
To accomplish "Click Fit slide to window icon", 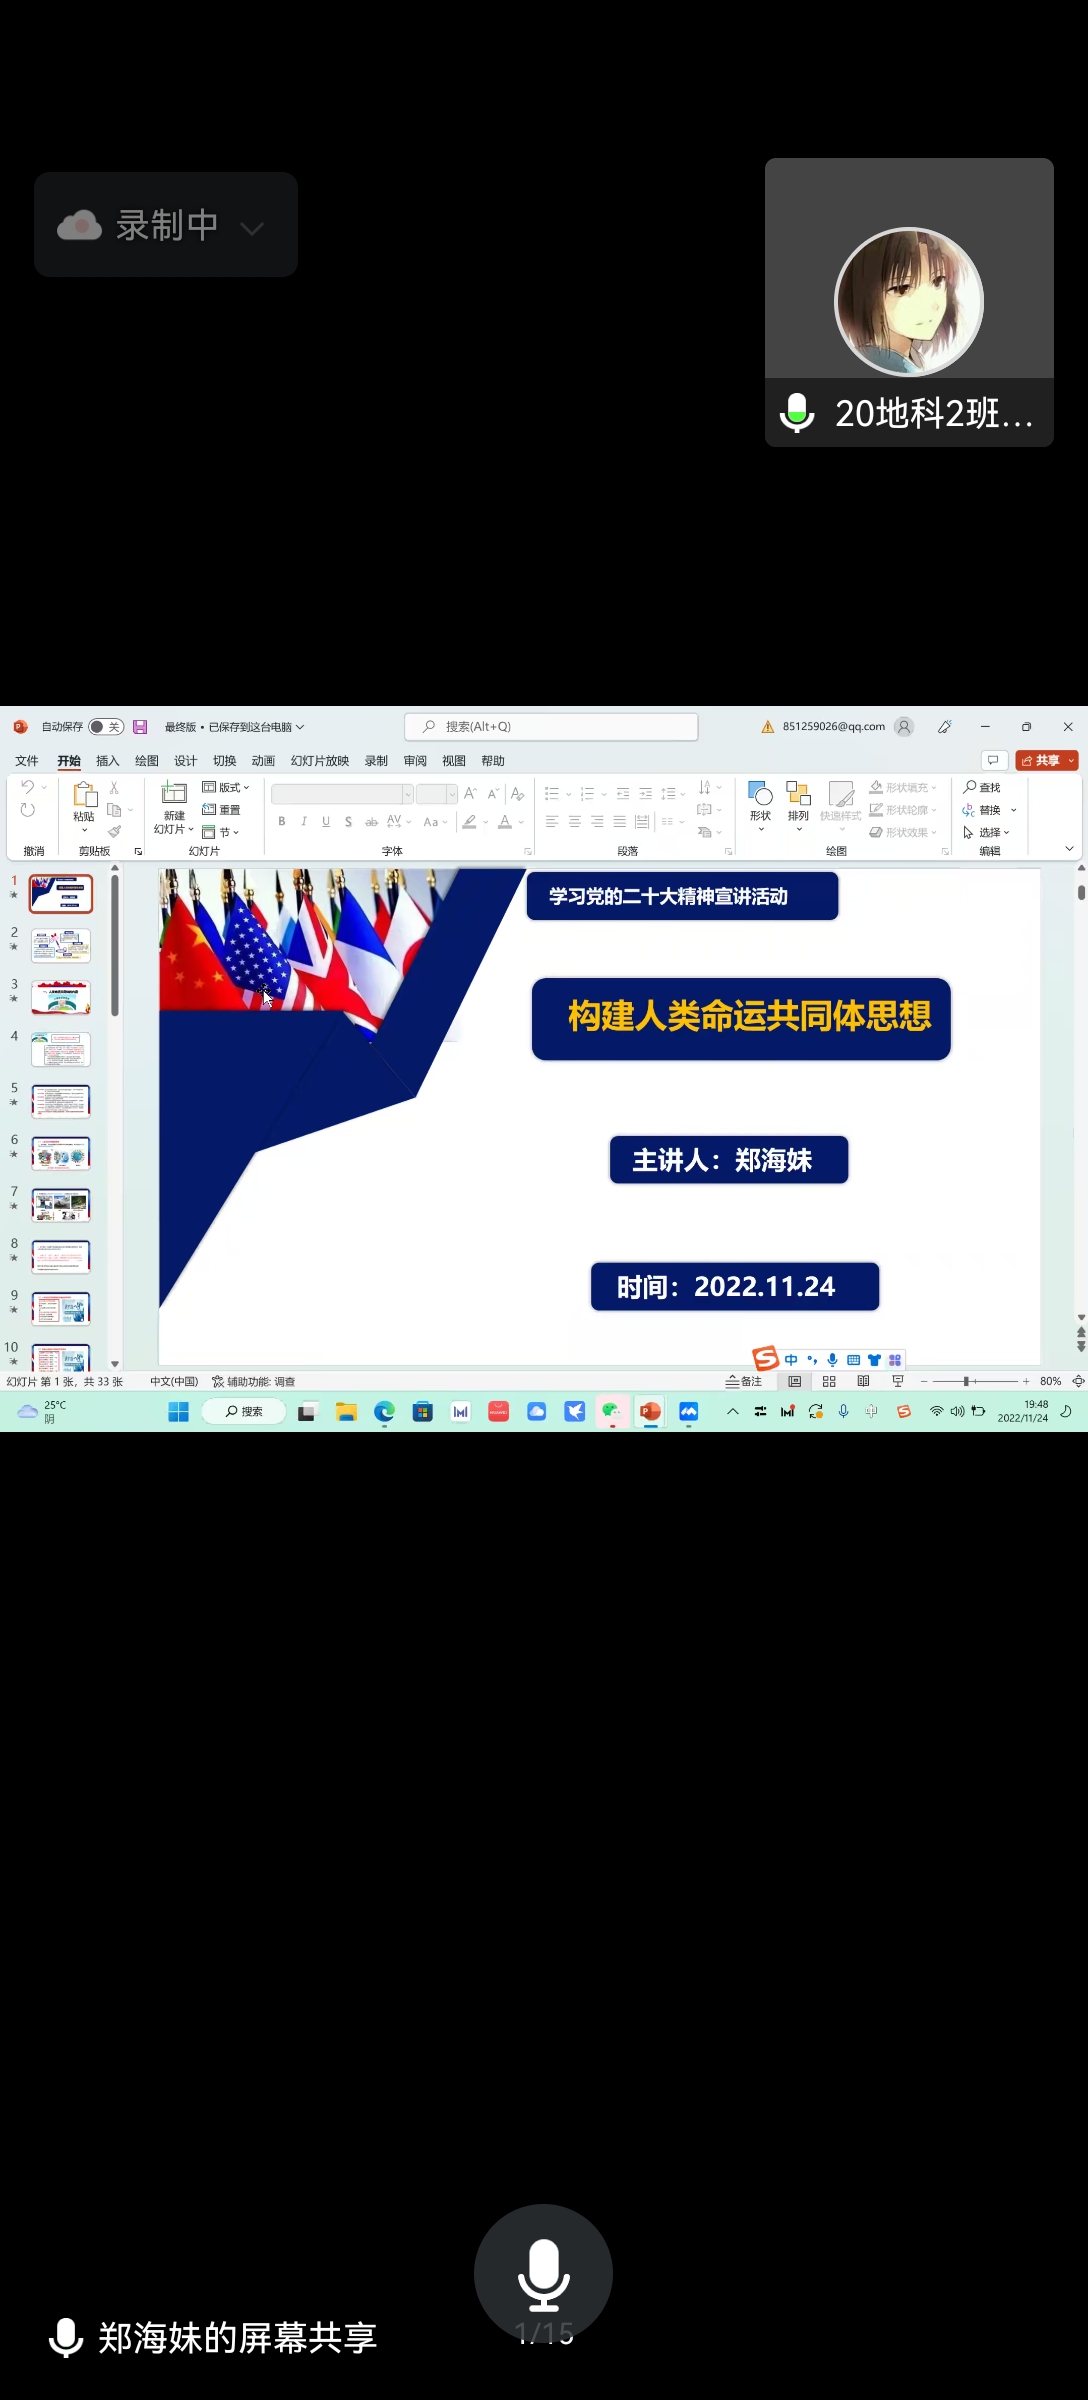I will [x=1078, y=1381].
